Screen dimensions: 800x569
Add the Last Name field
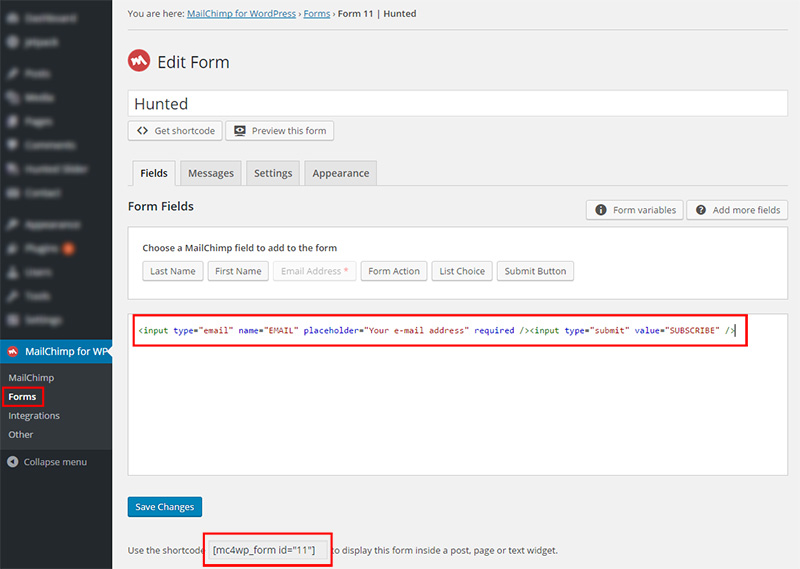pyautogui.click(x=173, y=271)
